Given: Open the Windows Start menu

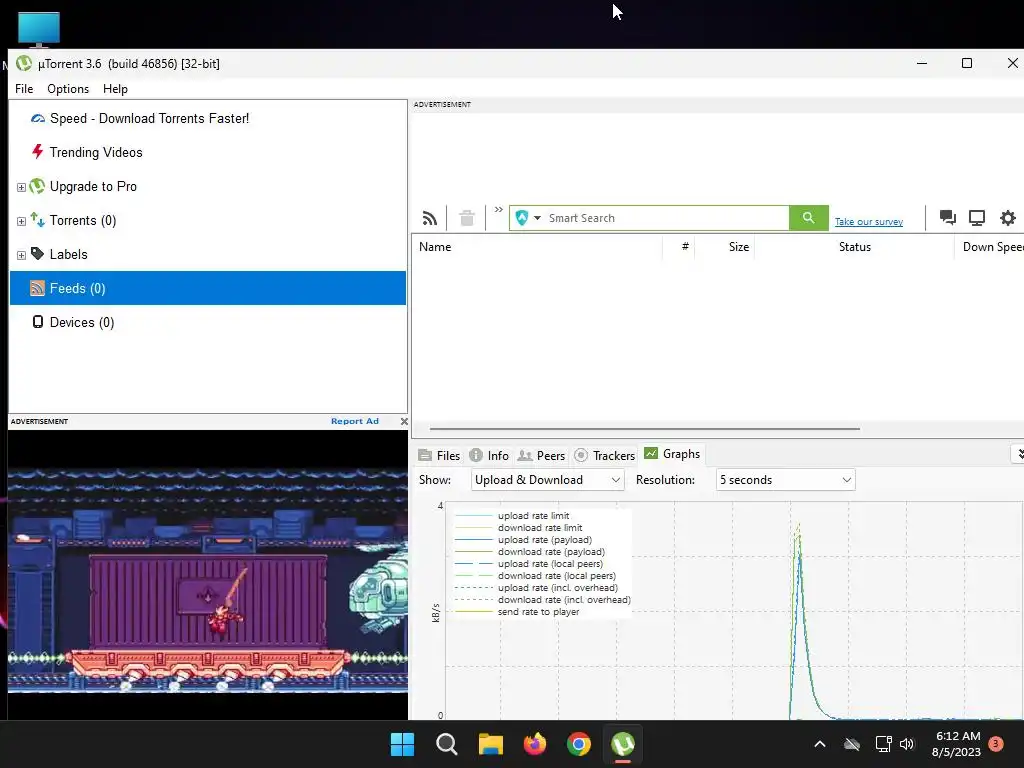Looking at the screenshot, I should tap(402, 744).
